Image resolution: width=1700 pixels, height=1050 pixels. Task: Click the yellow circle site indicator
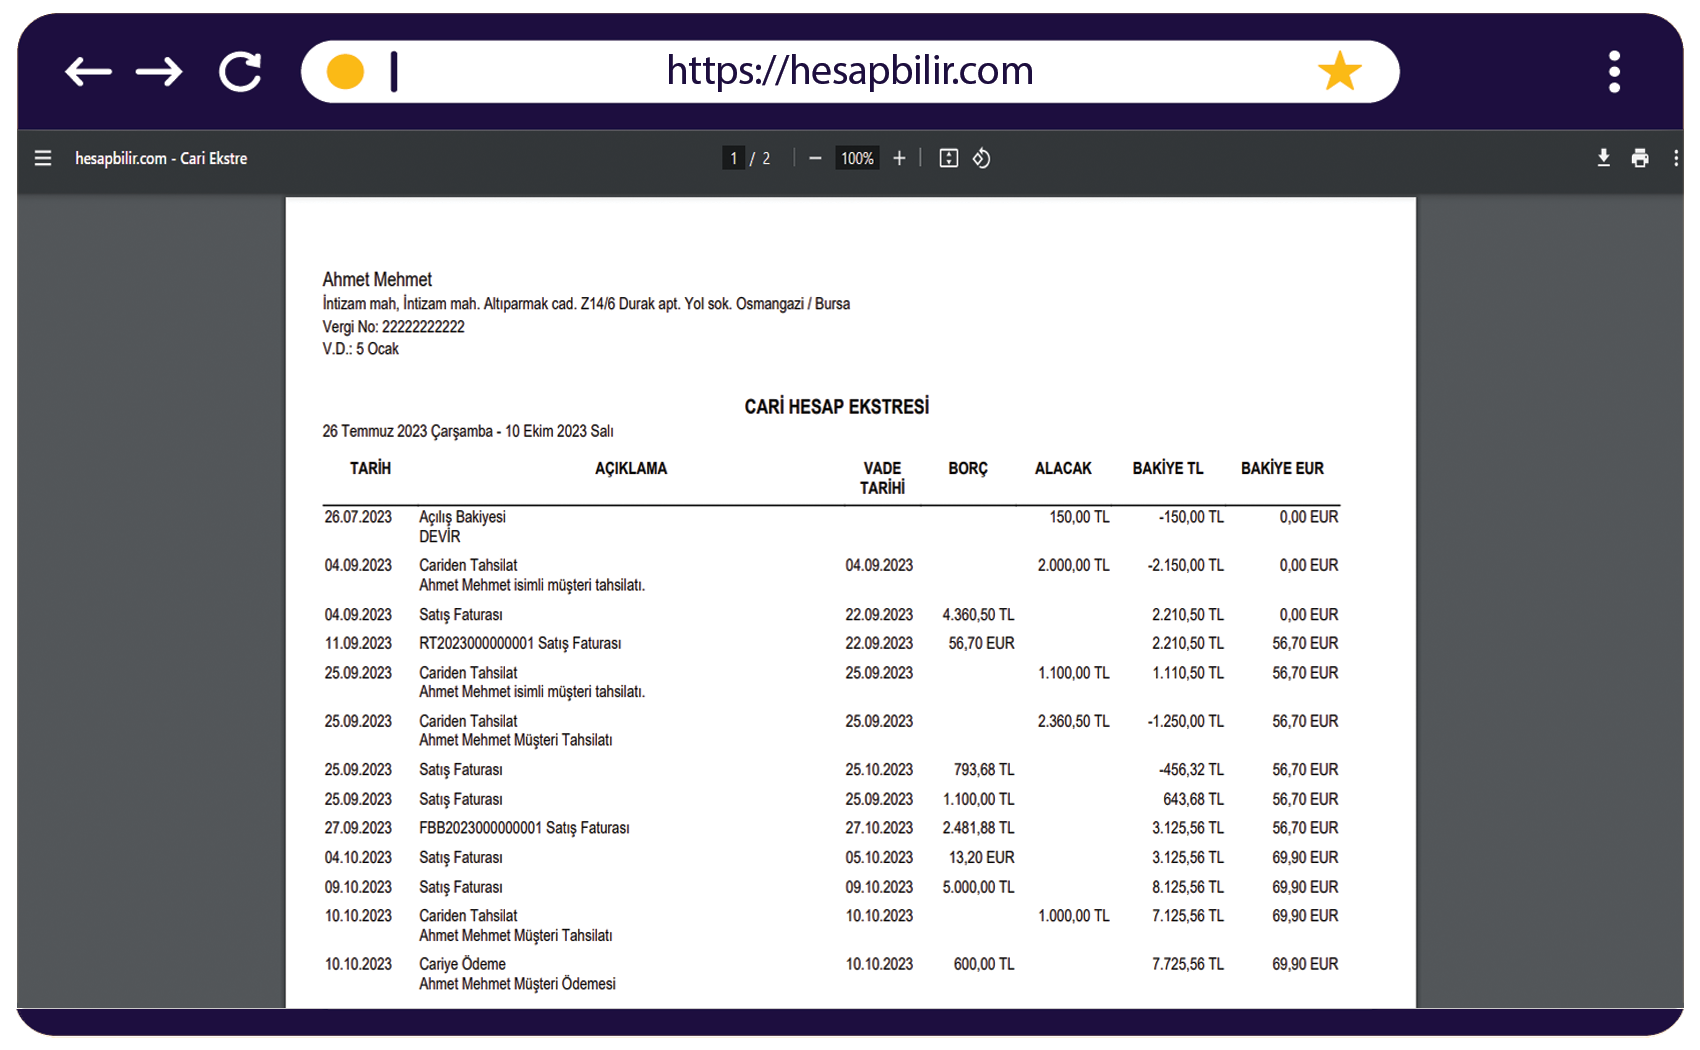345,72
